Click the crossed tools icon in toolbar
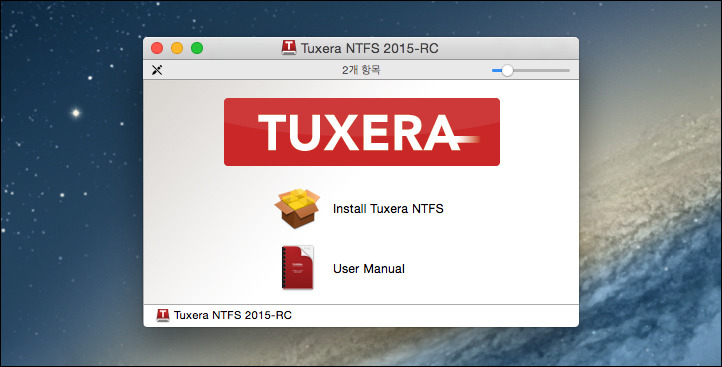This screenshot has width=722, height=367. pos(157,70)
